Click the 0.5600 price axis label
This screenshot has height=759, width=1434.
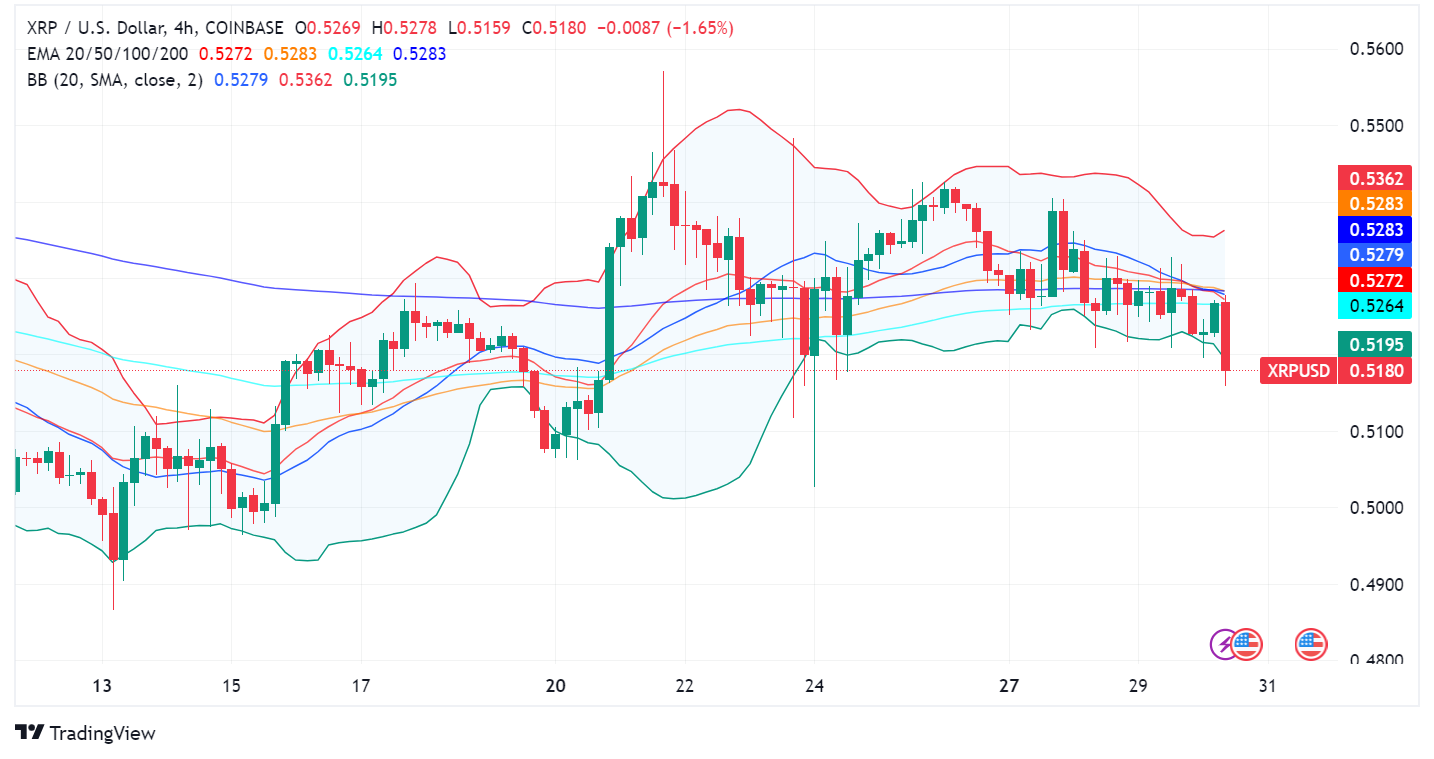tap(1376, 49)
